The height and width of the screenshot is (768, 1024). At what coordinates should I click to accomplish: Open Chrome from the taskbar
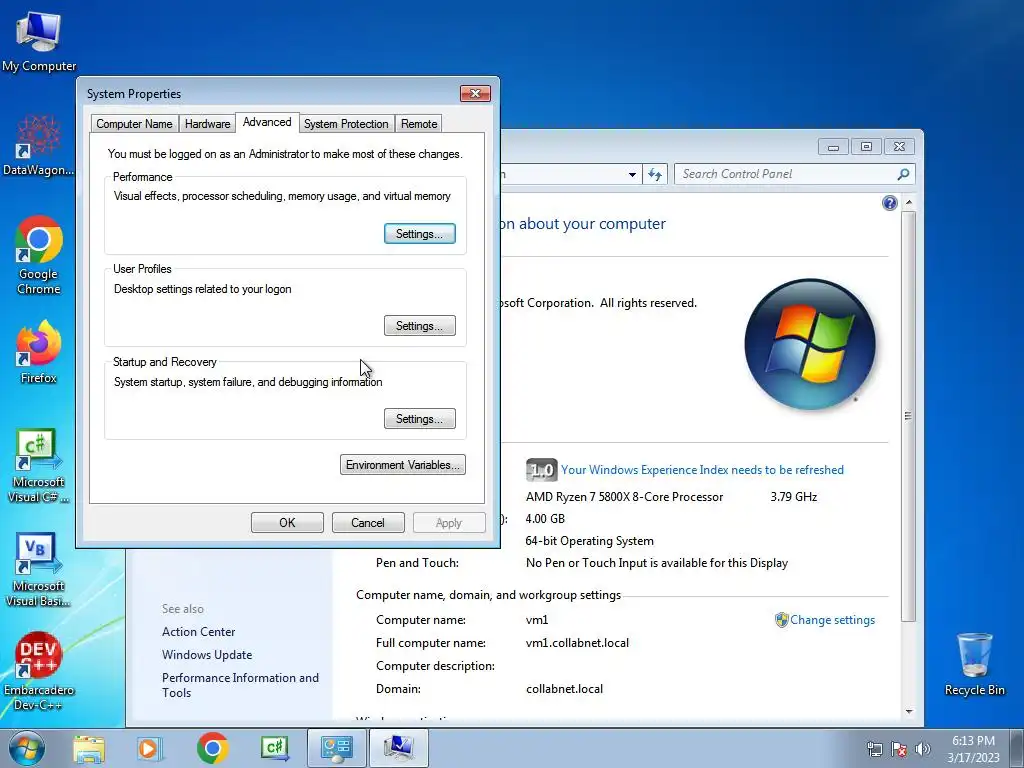point(212,748)
